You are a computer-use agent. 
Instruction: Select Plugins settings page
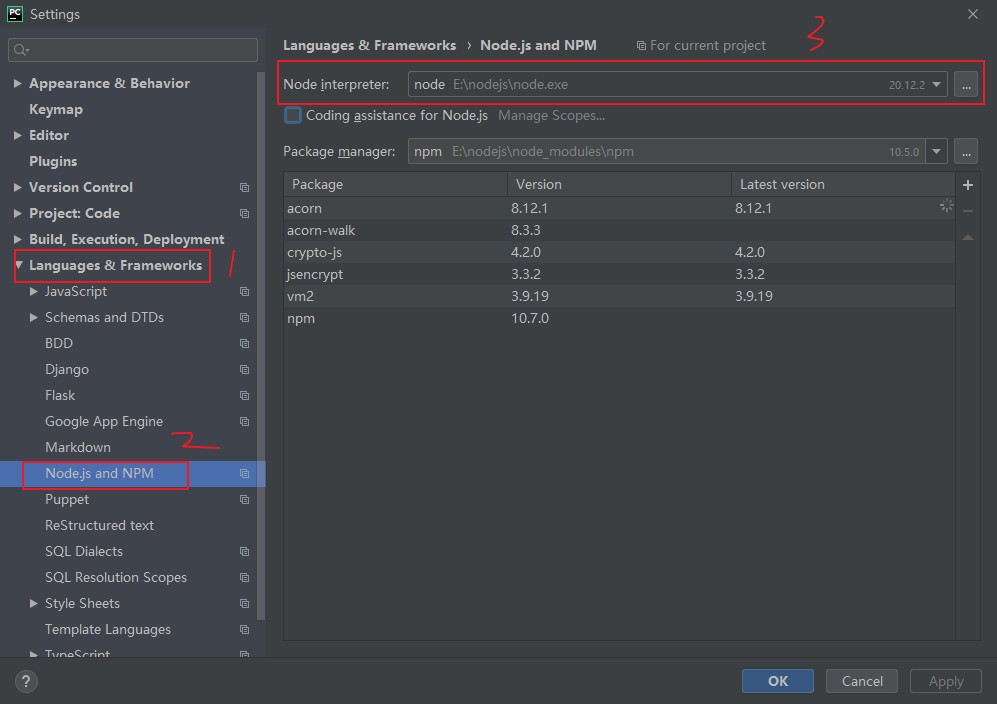pyautogui.click(x=53, y=162)
